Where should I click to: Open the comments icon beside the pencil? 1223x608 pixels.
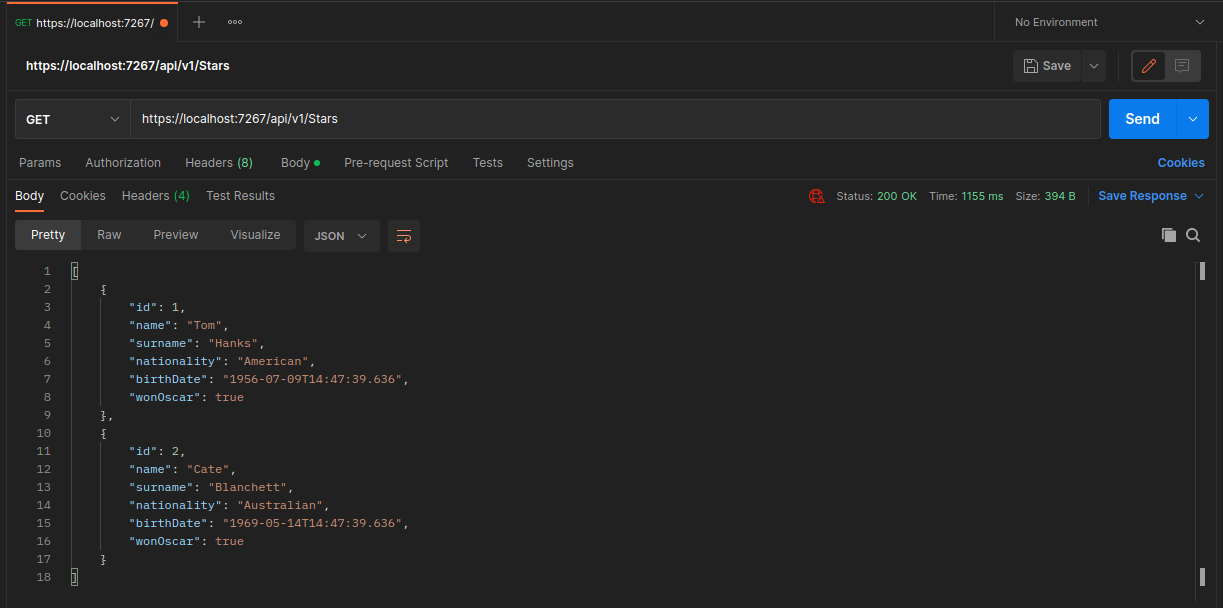[x=1182, y=66]
